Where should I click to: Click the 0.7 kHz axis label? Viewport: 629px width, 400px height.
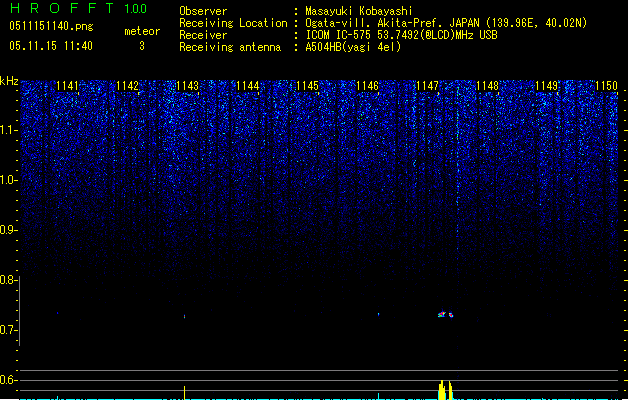tap(9, 330)
